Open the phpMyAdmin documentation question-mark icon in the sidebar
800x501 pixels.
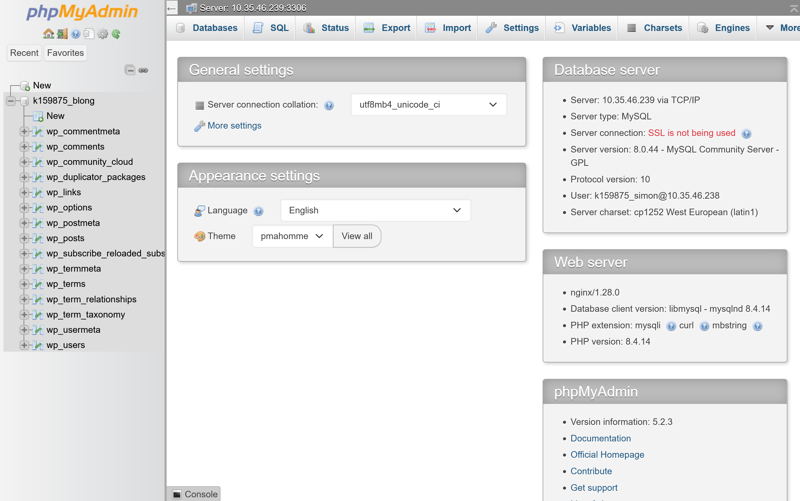click(x=75, y=34)
